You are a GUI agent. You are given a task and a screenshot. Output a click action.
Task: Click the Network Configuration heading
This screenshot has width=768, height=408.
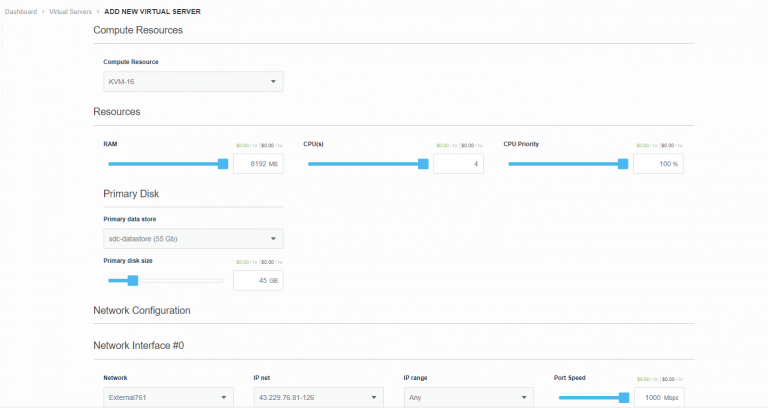(x=142, y=311)
